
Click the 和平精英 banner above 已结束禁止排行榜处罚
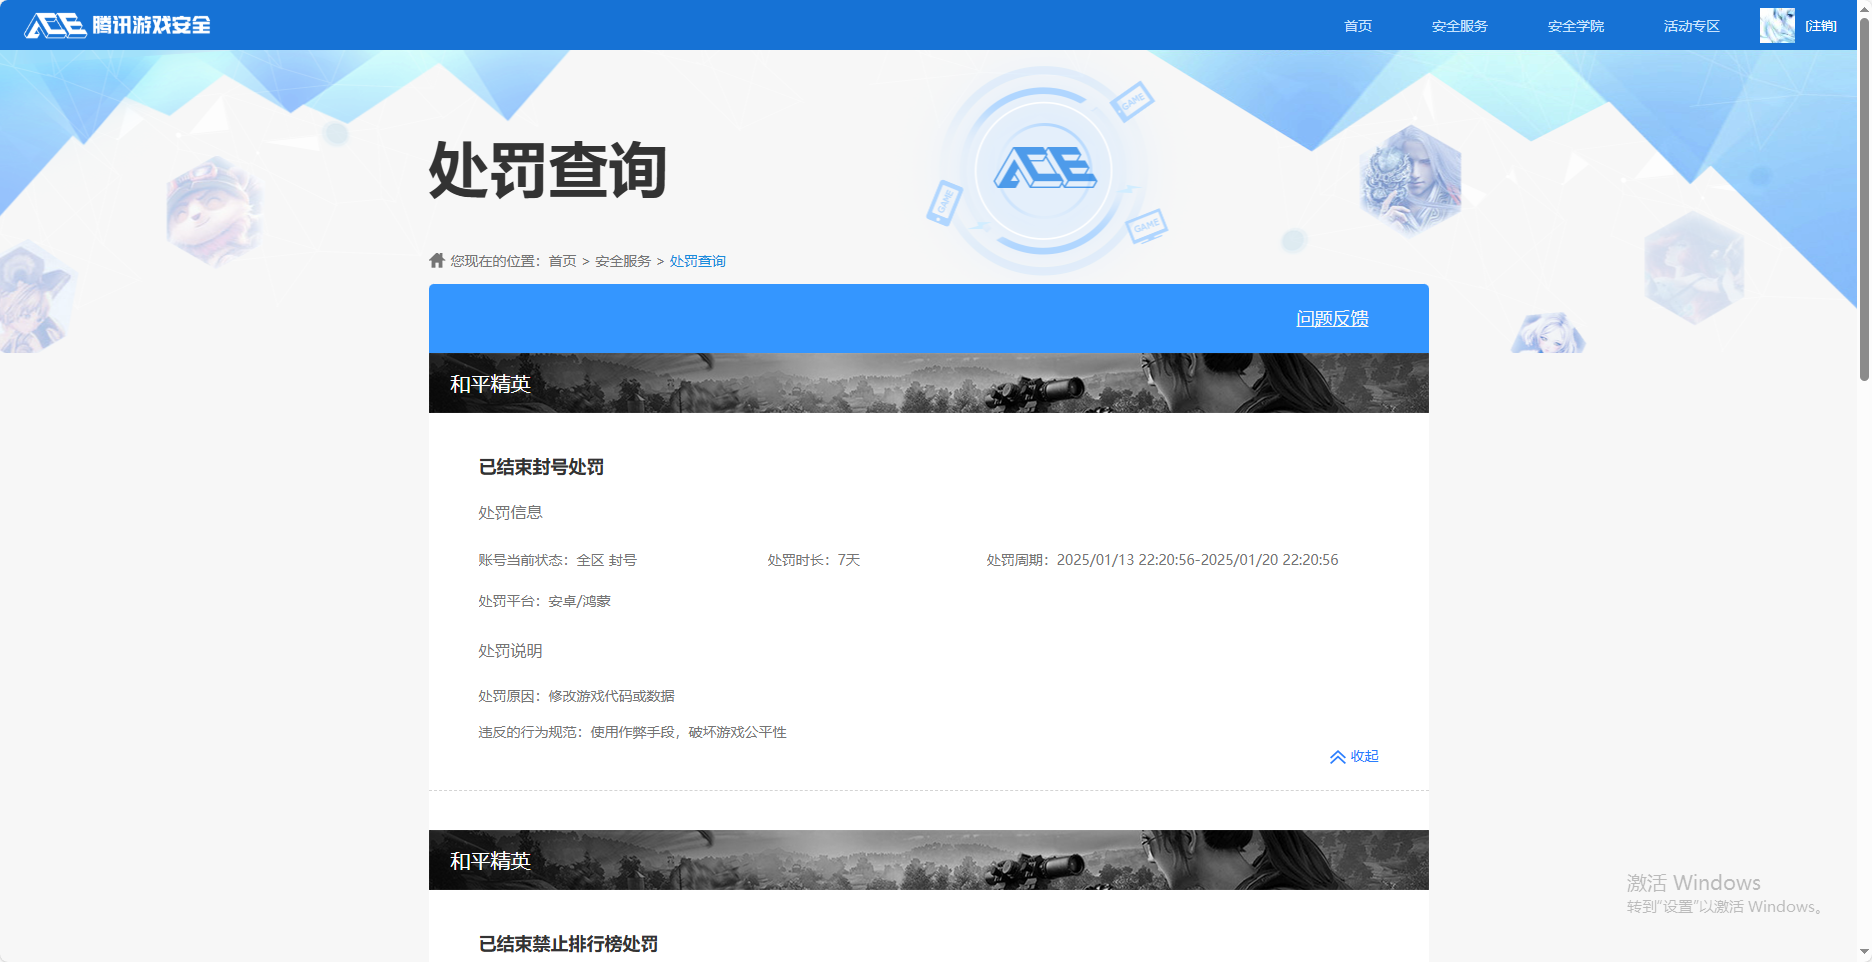(x=928, y=860)
